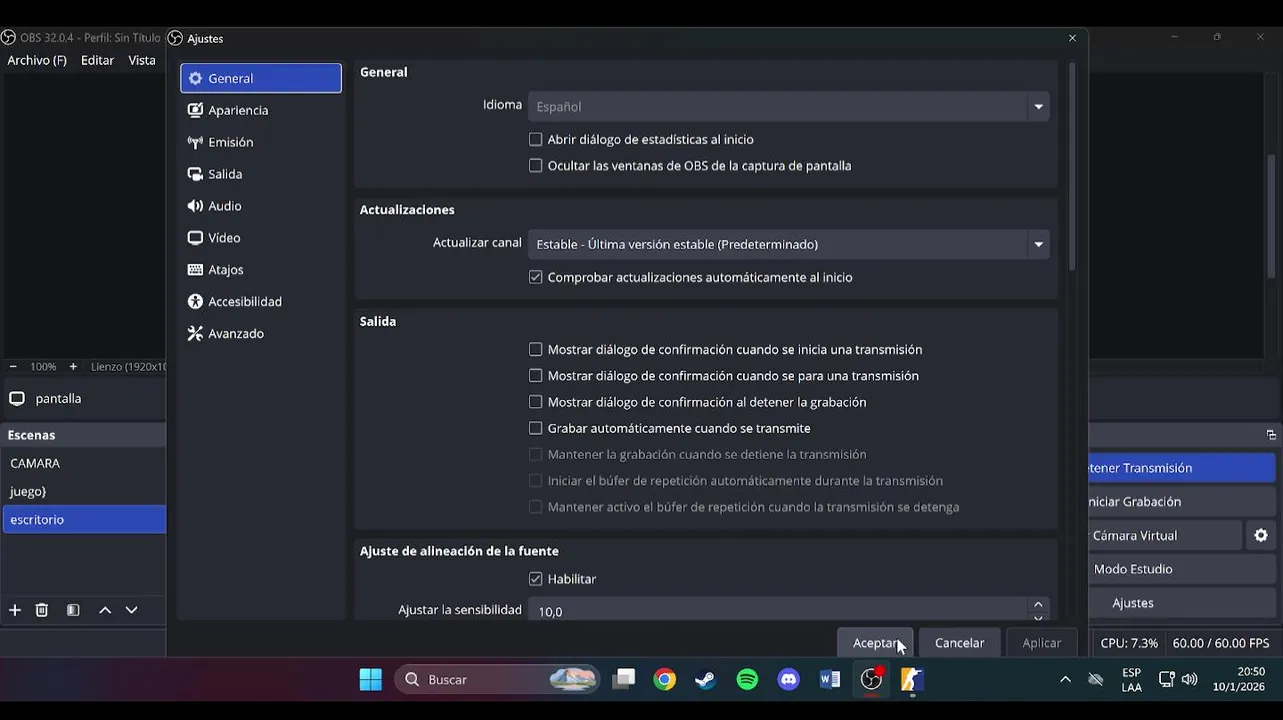The height and width of the screenshot is (720, 1283).
Task: Uncheck Comprobar actualizaciones automáticamente al inicio
Action: point(536,277)
